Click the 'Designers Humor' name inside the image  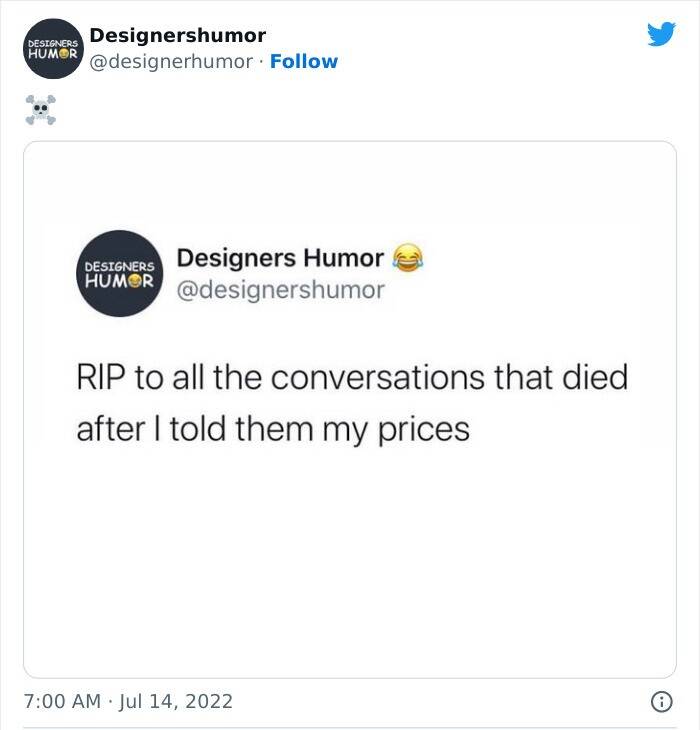click(280, 258)
